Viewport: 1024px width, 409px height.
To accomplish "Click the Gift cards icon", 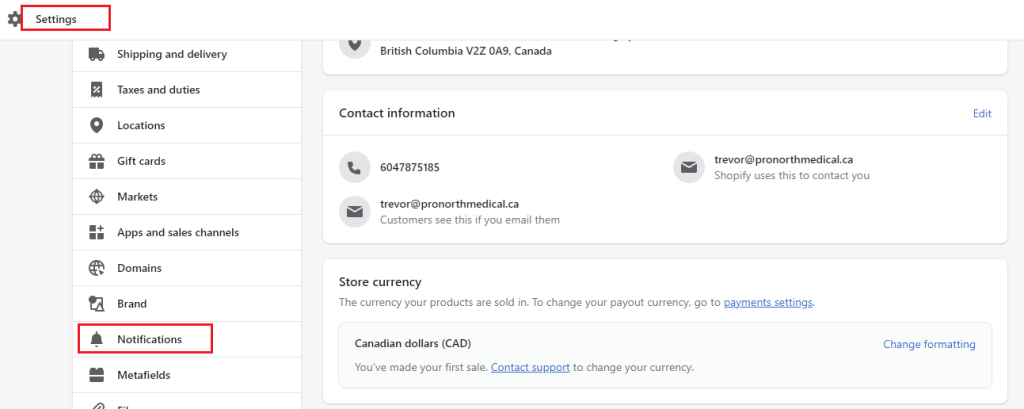I will pyautogui.click(x=97, y=161).
